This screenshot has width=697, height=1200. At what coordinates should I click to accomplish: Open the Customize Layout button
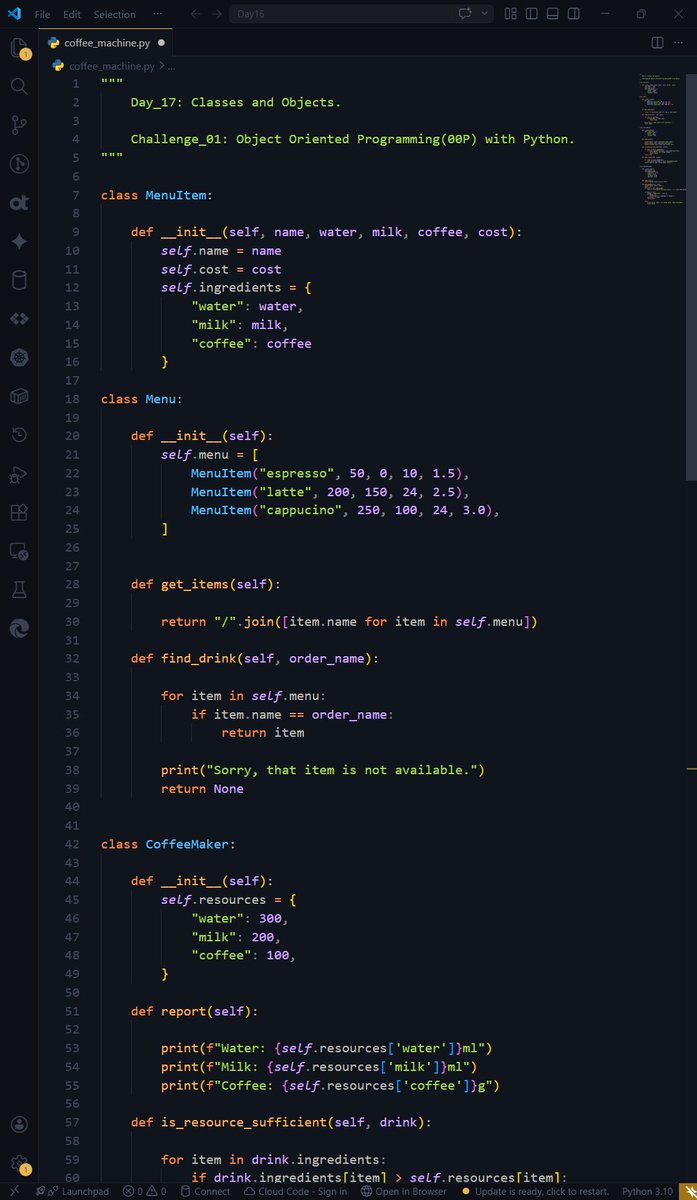pos(511,14)
